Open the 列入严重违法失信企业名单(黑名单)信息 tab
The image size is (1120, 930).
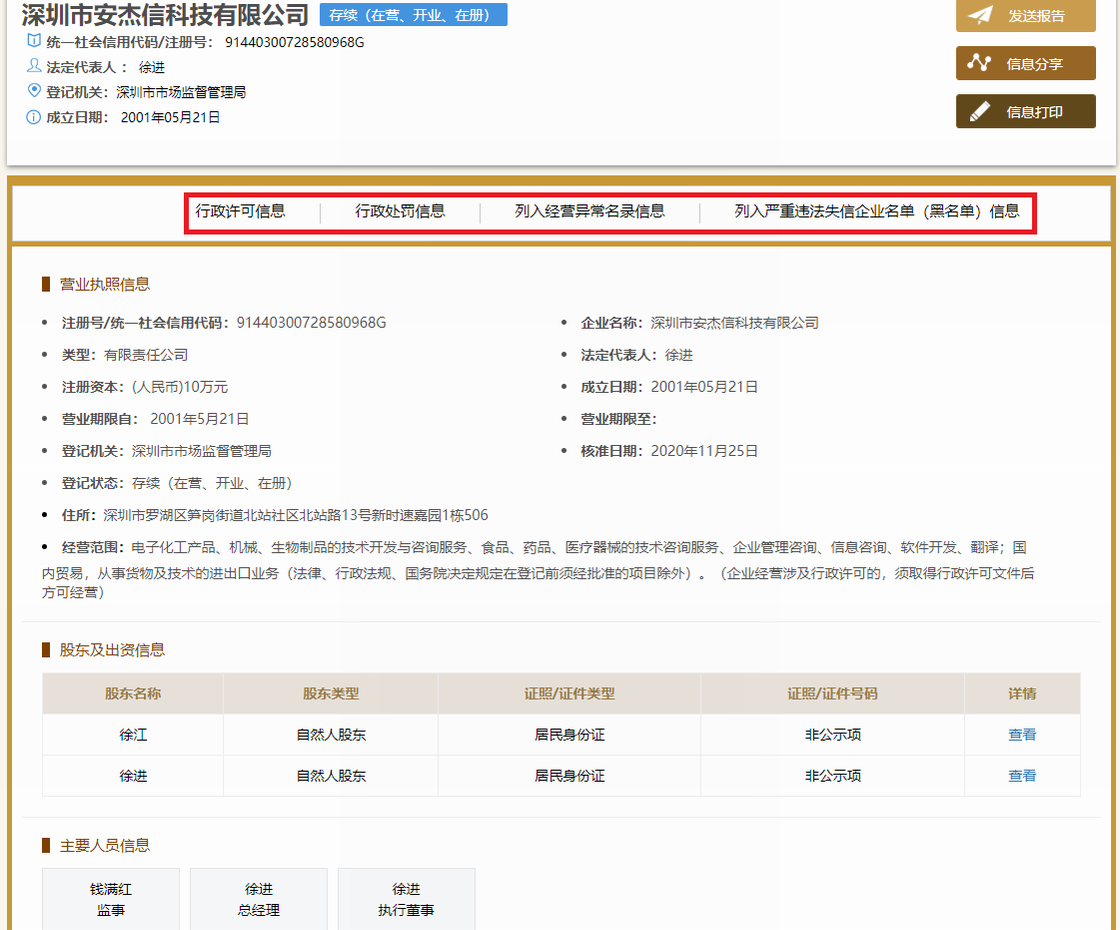[x=876, y=211]
